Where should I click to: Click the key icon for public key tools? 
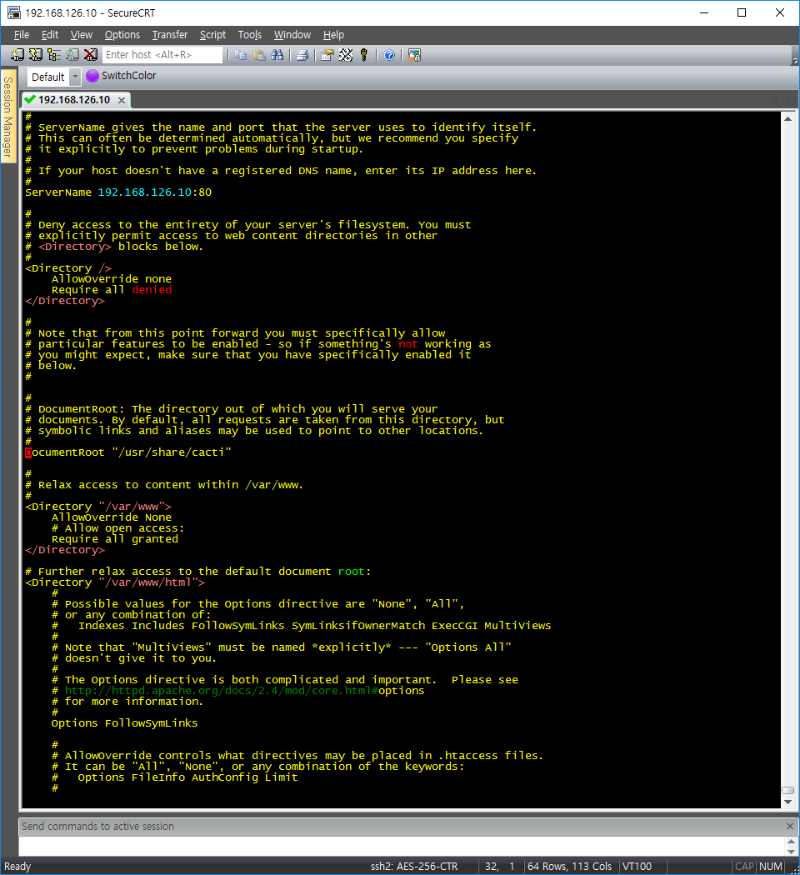(364, 55)
